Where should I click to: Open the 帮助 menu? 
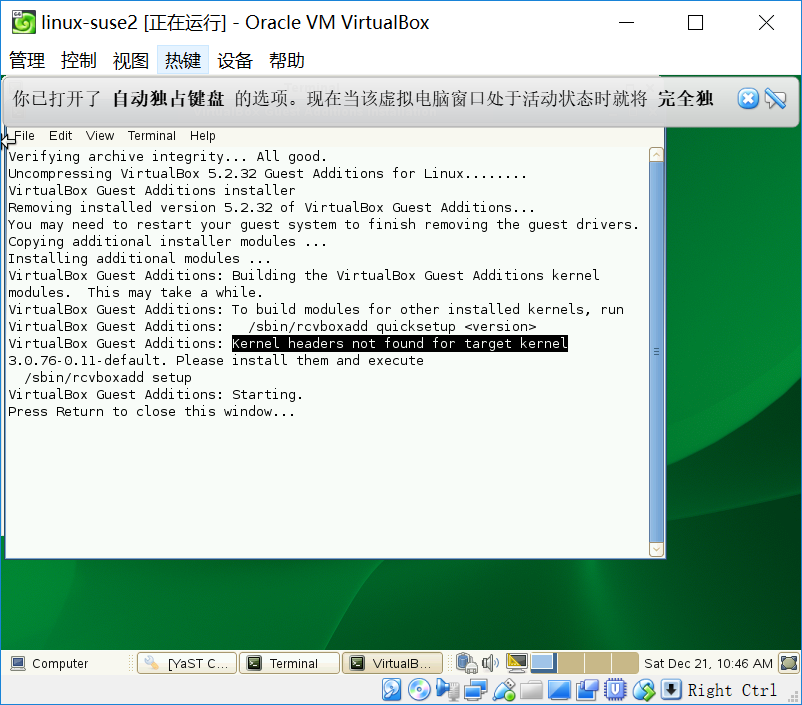287,60
